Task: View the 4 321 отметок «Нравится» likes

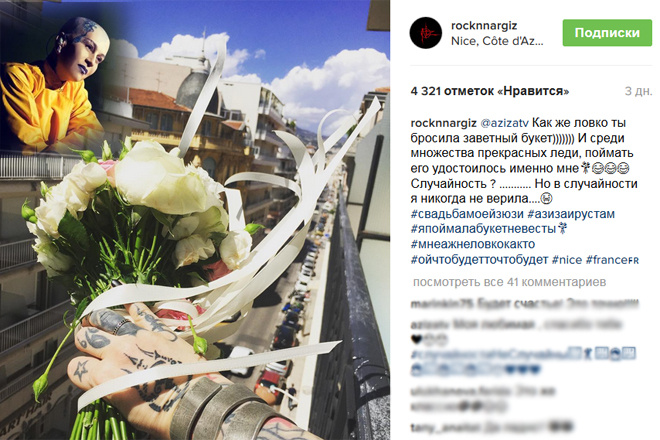Action: click(490, 91)
